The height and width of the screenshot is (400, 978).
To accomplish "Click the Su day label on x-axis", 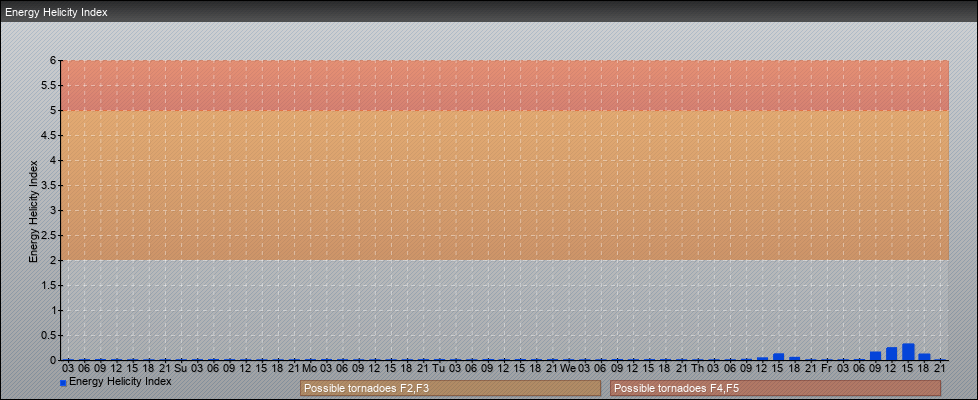I will [x=181, y=369].
